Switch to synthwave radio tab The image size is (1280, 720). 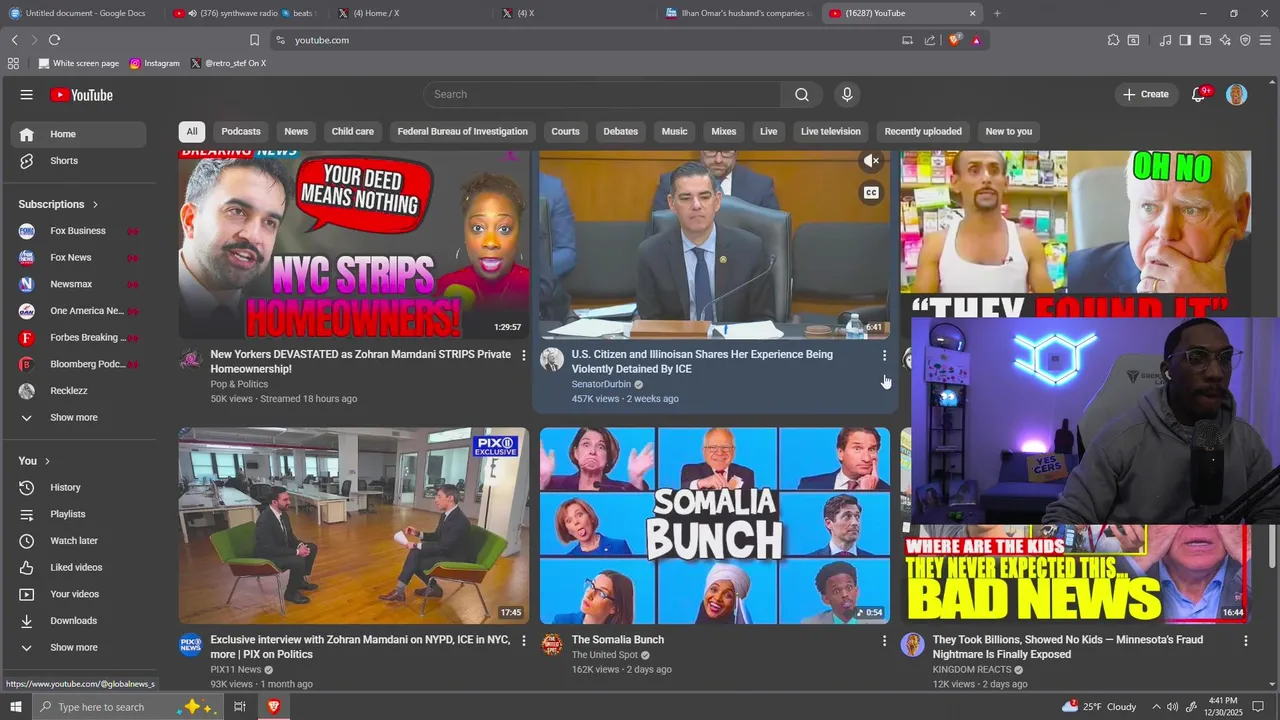245,13
